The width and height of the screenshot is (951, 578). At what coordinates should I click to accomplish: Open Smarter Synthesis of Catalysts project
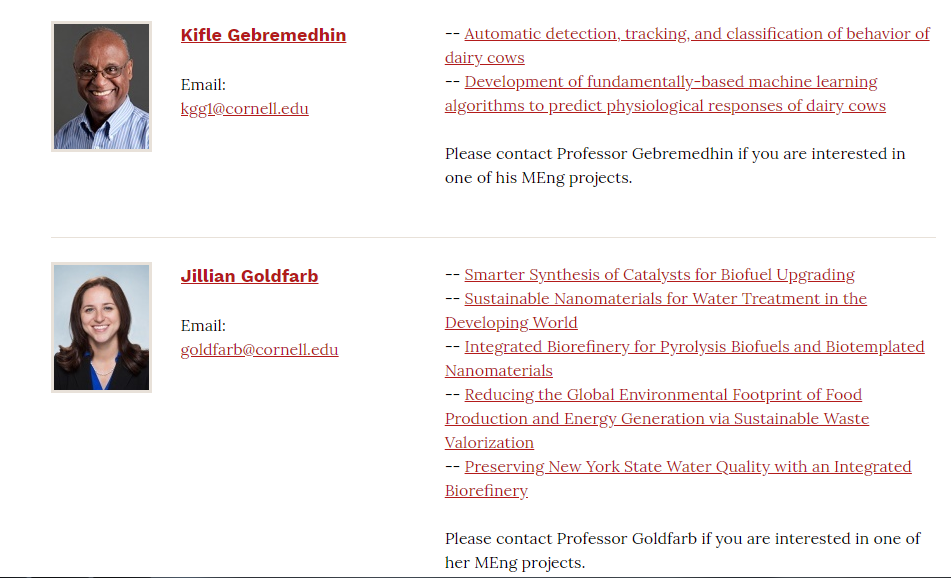click(659, 274)
